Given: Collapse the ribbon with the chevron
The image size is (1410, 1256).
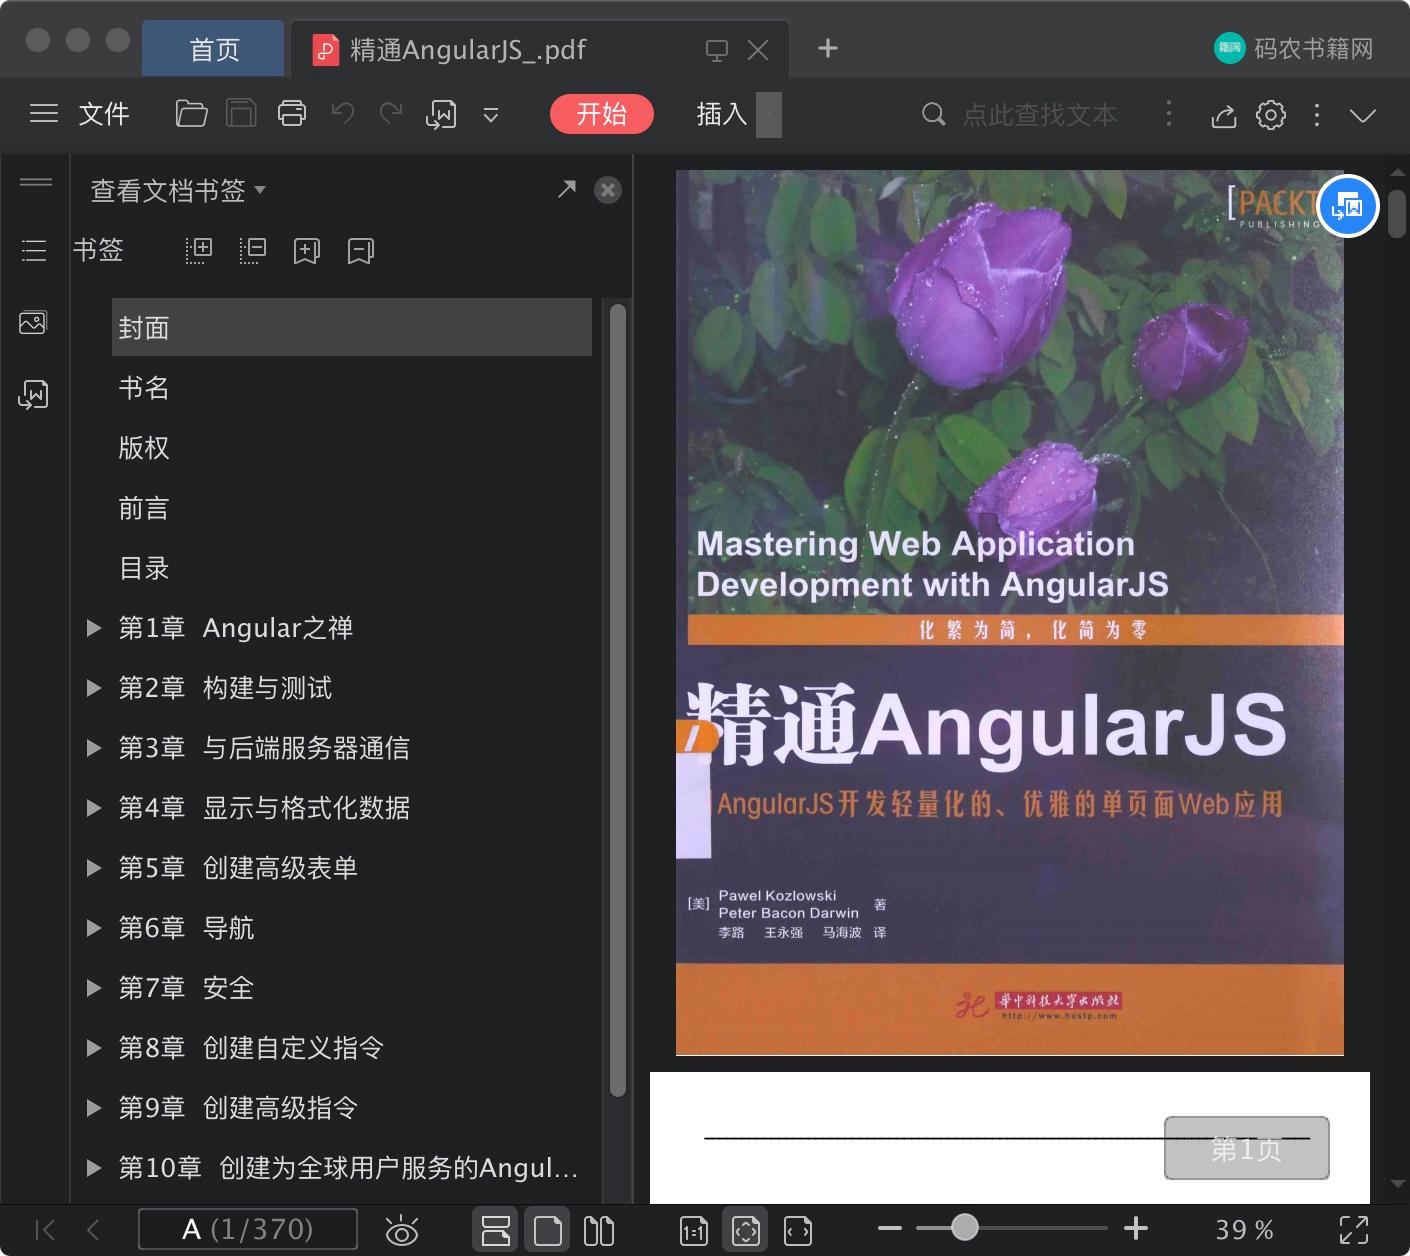Looking at the screenshot, I should coord(1363,115).
